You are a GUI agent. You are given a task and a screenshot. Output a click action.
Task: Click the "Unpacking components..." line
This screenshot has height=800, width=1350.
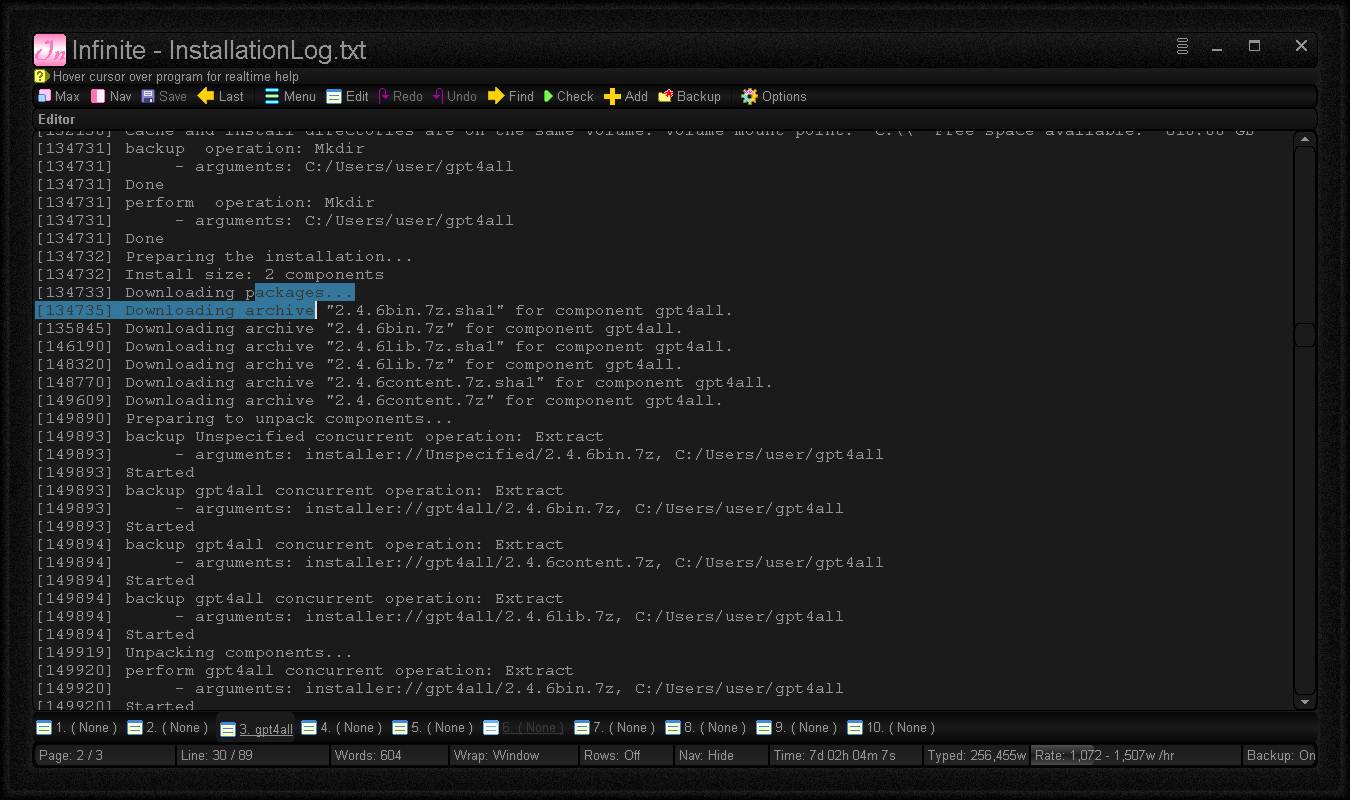click(195, 652)
